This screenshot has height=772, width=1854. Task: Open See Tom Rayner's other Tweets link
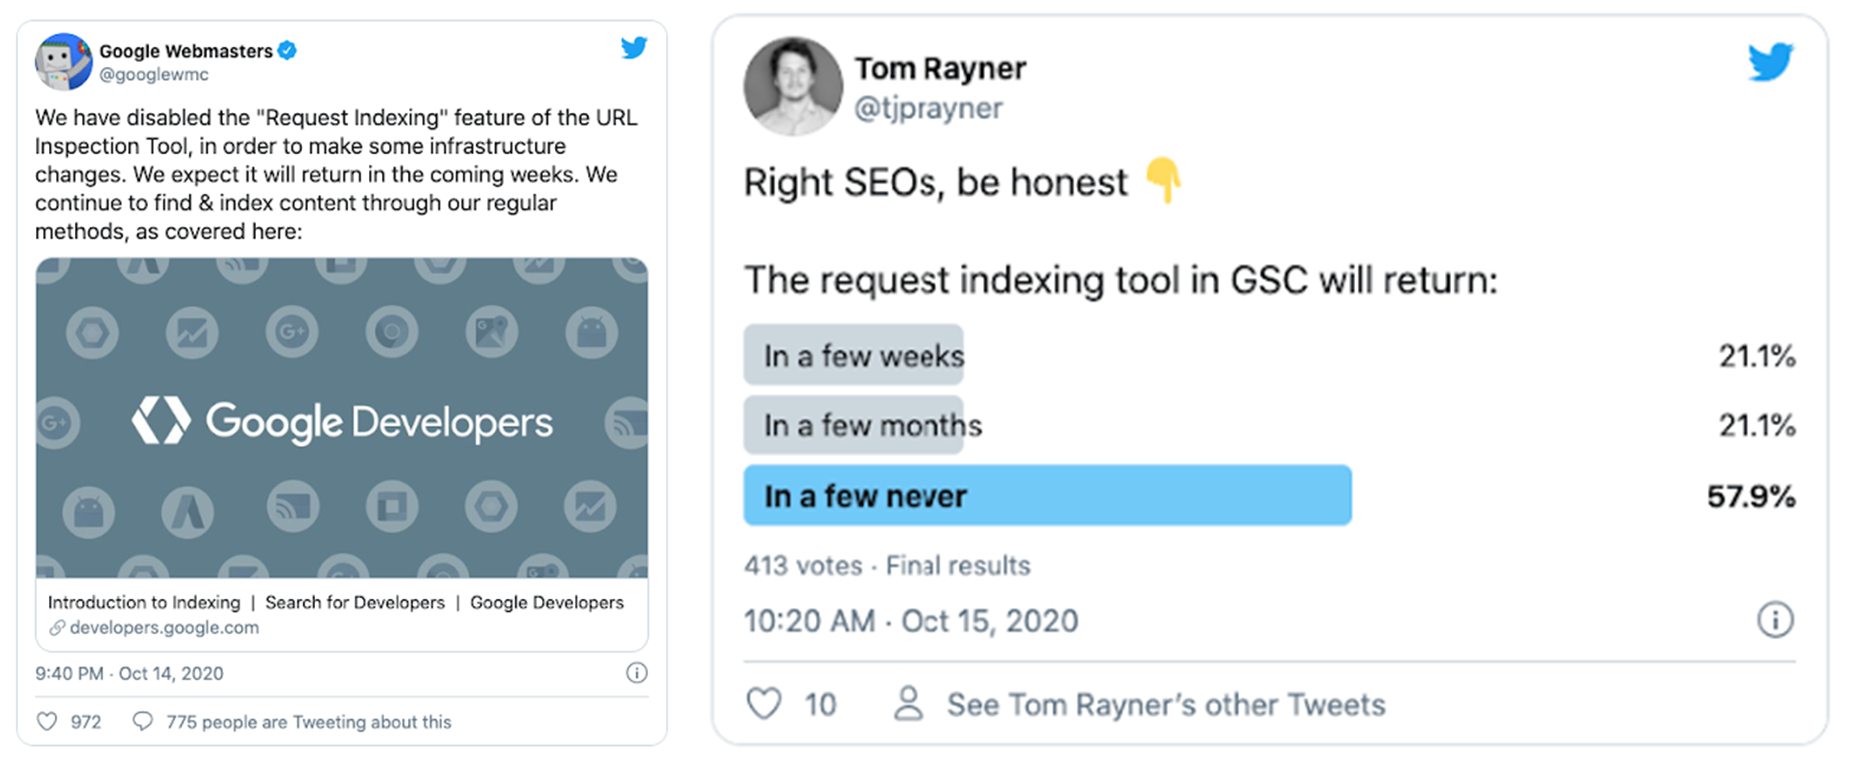1165,704
